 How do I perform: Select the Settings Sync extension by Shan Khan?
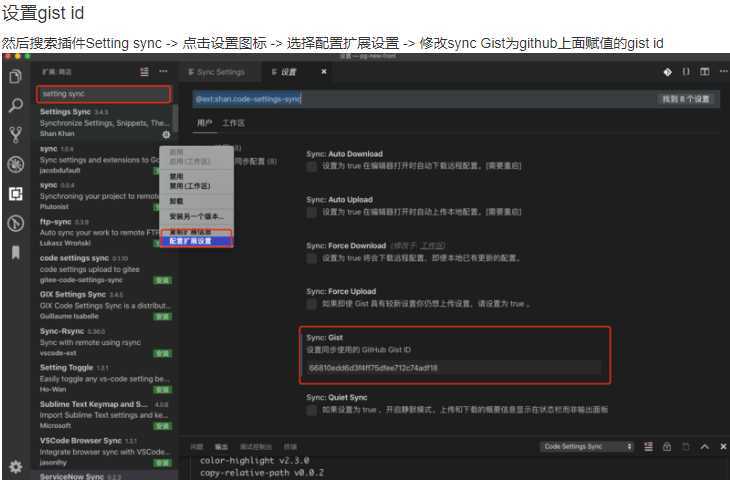point(105,122)
